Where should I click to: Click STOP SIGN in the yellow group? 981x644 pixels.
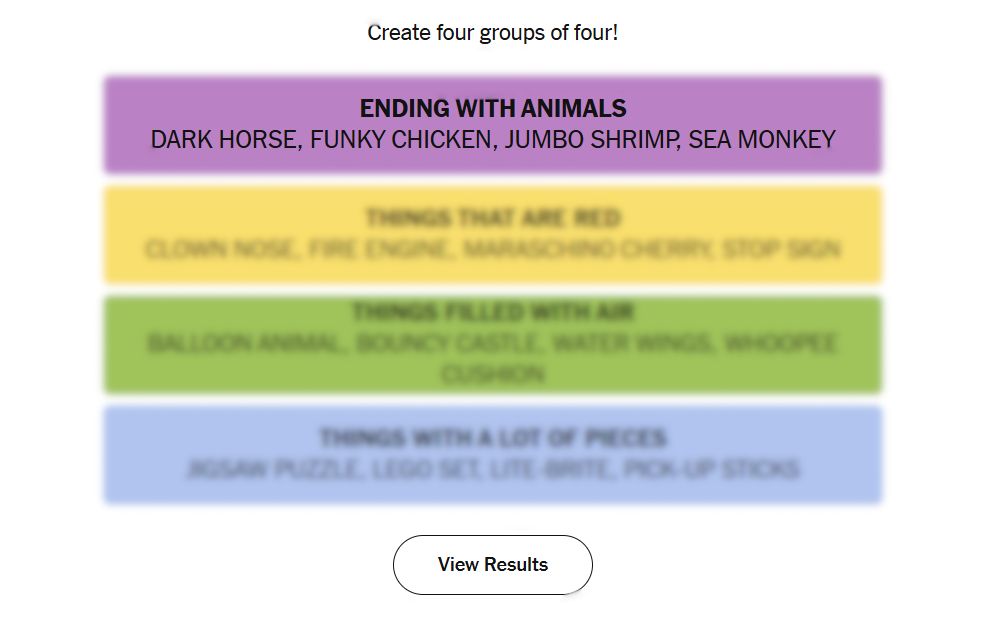pyautogui.click(x=781, y=249)
